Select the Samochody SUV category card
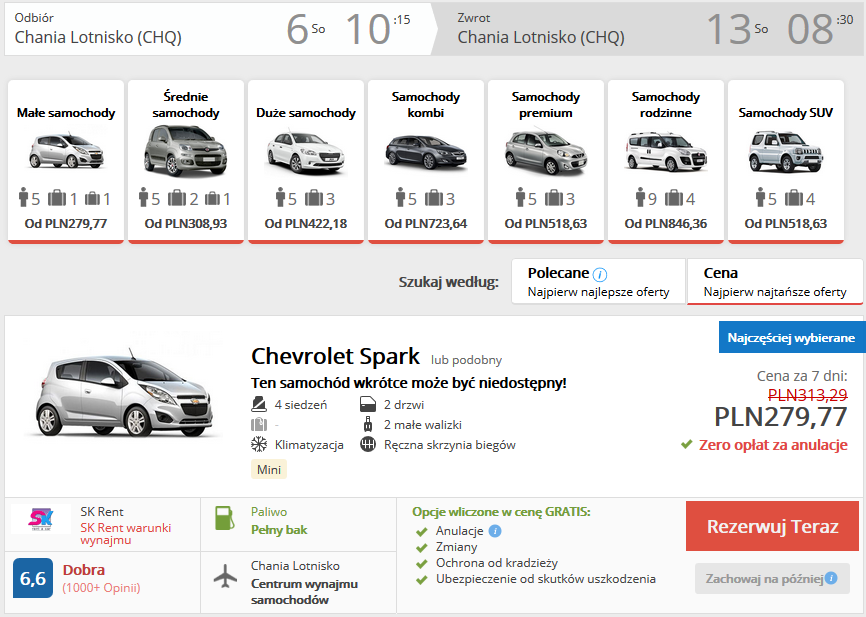The height and width of the screenshot is (617, 866). [785, 160]
